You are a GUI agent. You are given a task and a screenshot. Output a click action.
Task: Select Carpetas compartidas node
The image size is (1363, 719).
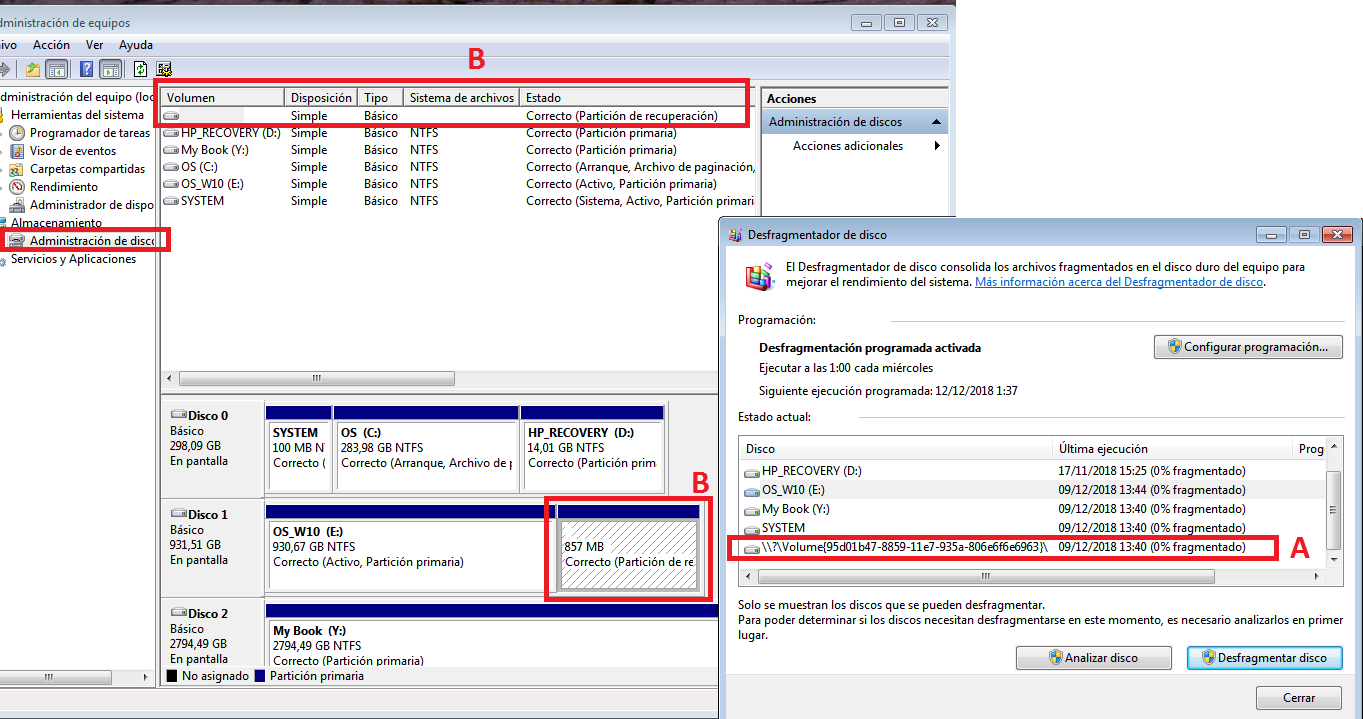87,169
